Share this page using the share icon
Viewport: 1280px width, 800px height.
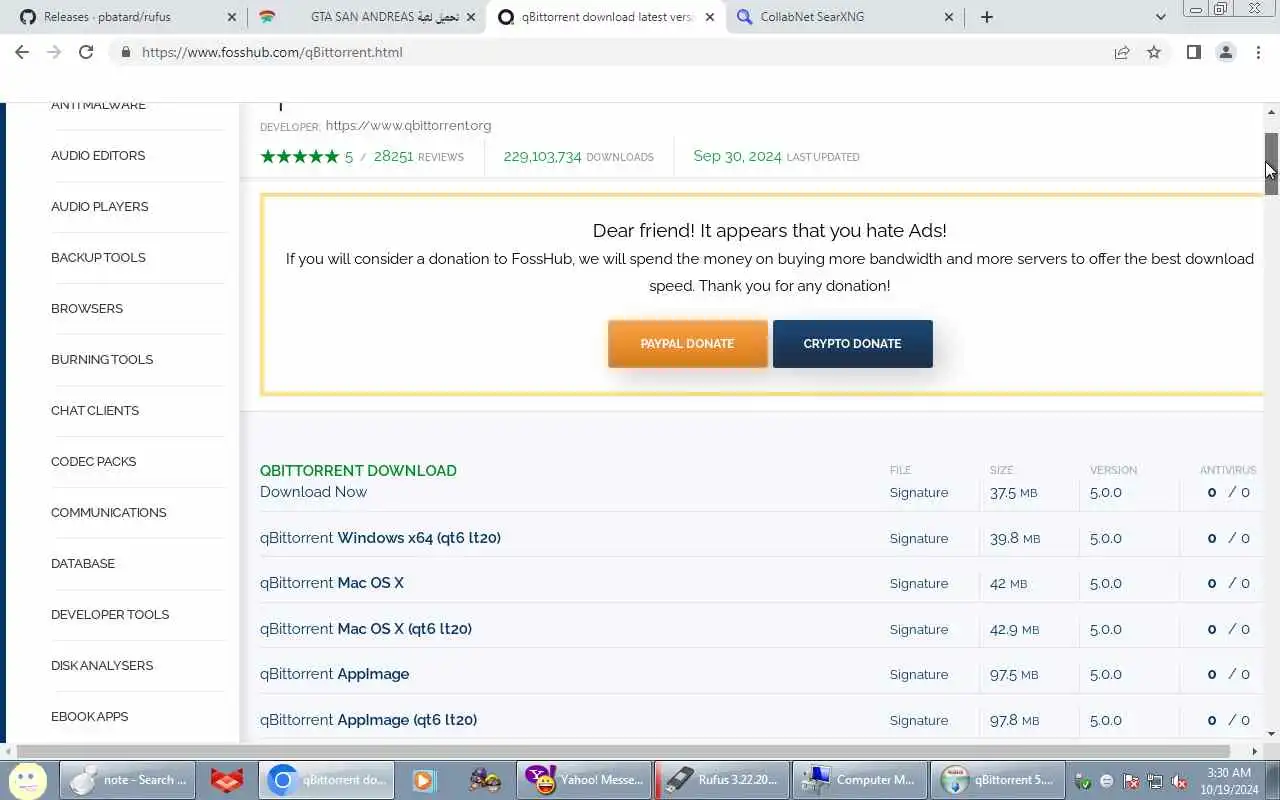tap(1122, 52)
